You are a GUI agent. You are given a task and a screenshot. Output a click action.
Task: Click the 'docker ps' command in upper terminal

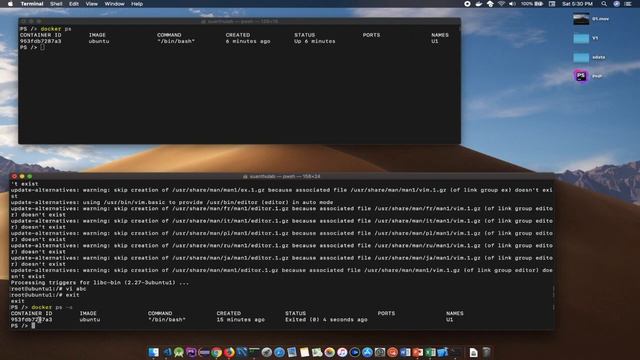click(x=56, y=29)
